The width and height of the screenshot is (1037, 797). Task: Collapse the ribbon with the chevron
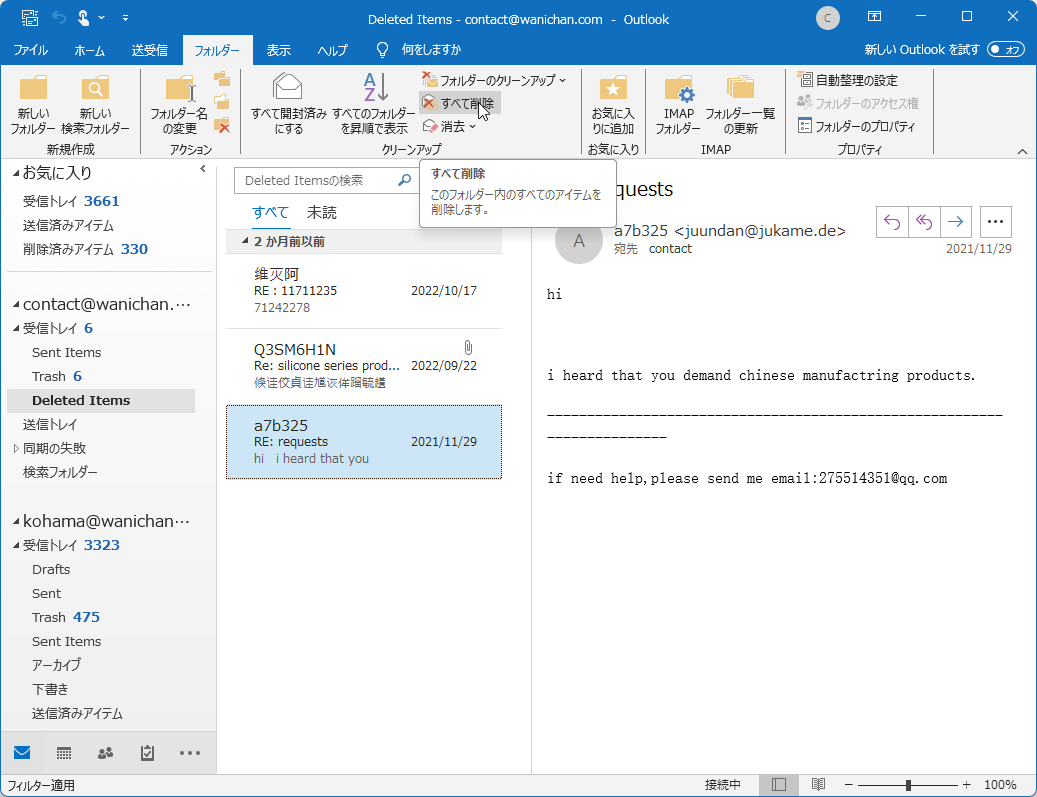click(1022, 151)
